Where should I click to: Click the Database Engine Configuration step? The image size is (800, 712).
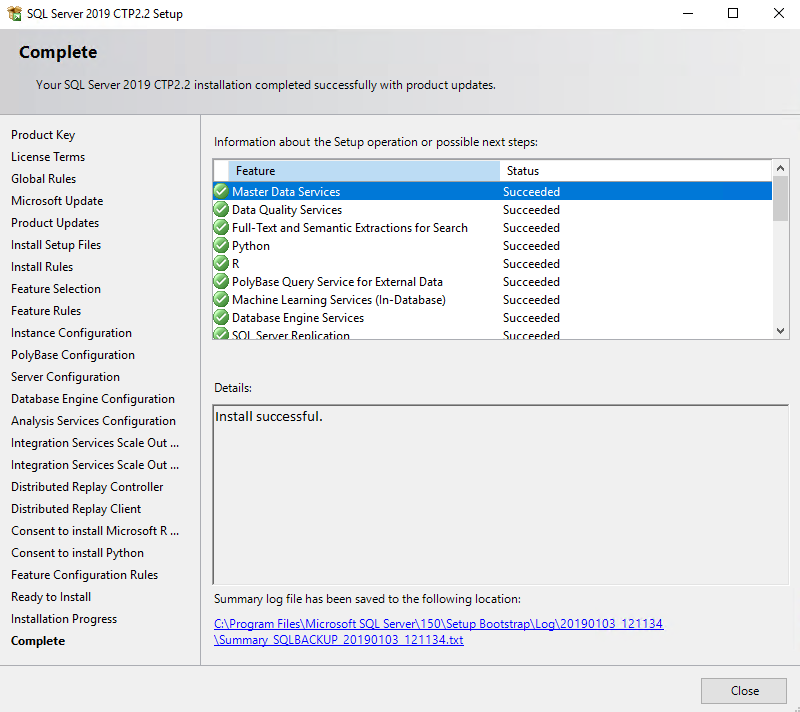point(93,399)
